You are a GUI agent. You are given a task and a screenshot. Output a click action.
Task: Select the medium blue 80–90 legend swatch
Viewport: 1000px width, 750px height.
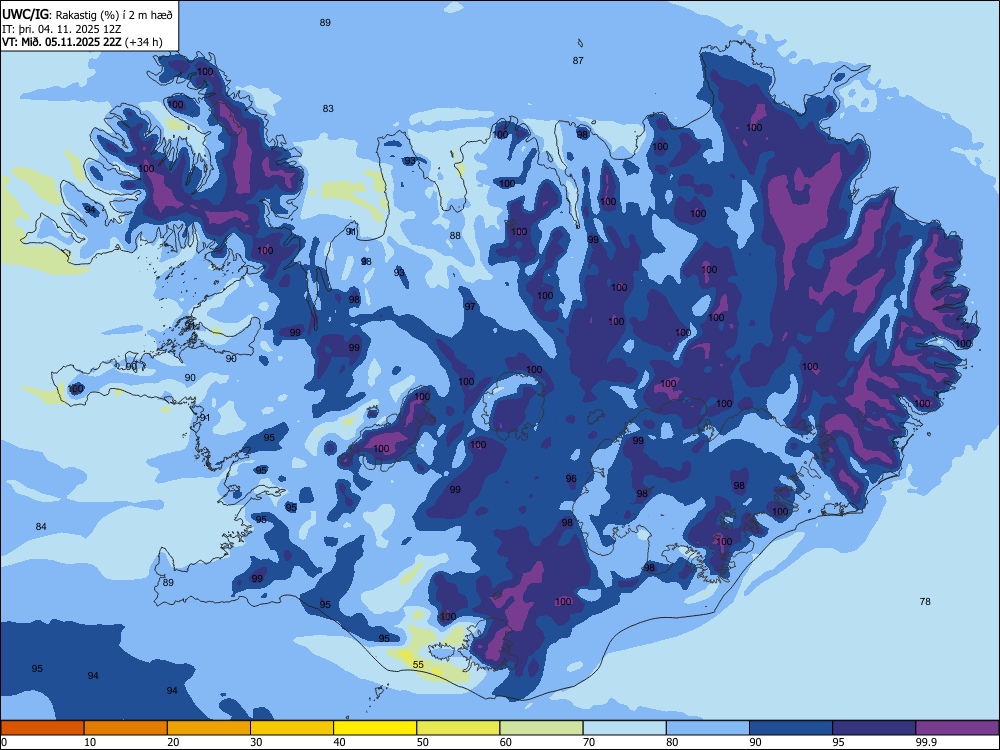pos(708,728)
